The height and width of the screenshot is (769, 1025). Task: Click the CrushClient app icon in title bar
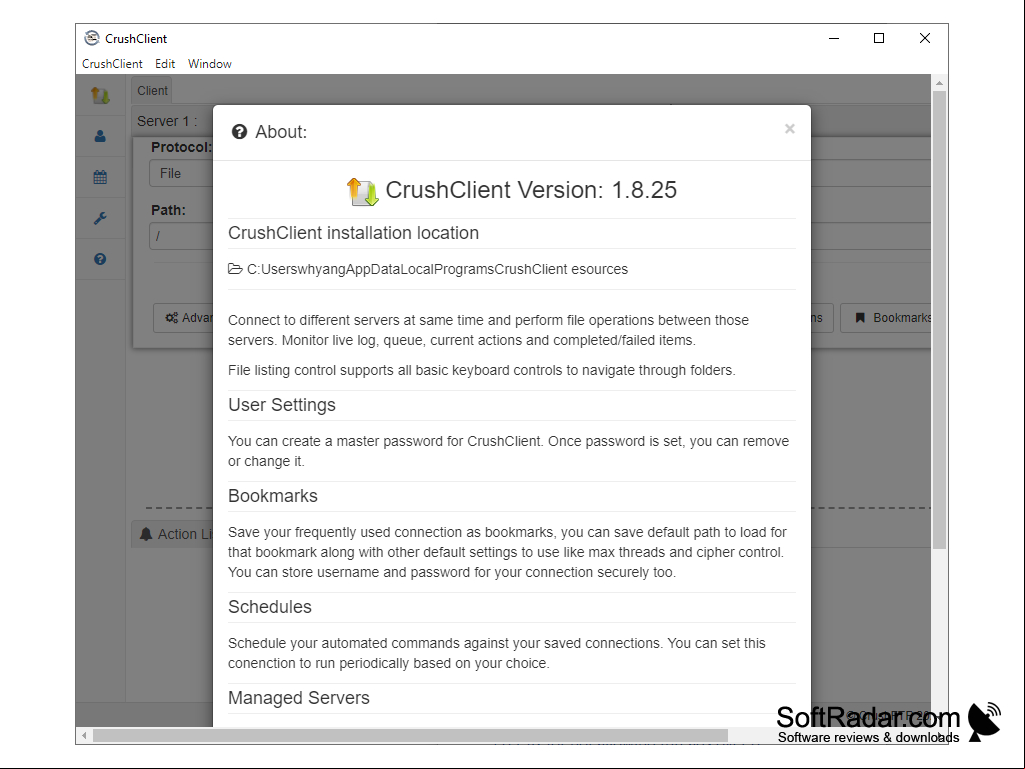[x=92, y=38]
